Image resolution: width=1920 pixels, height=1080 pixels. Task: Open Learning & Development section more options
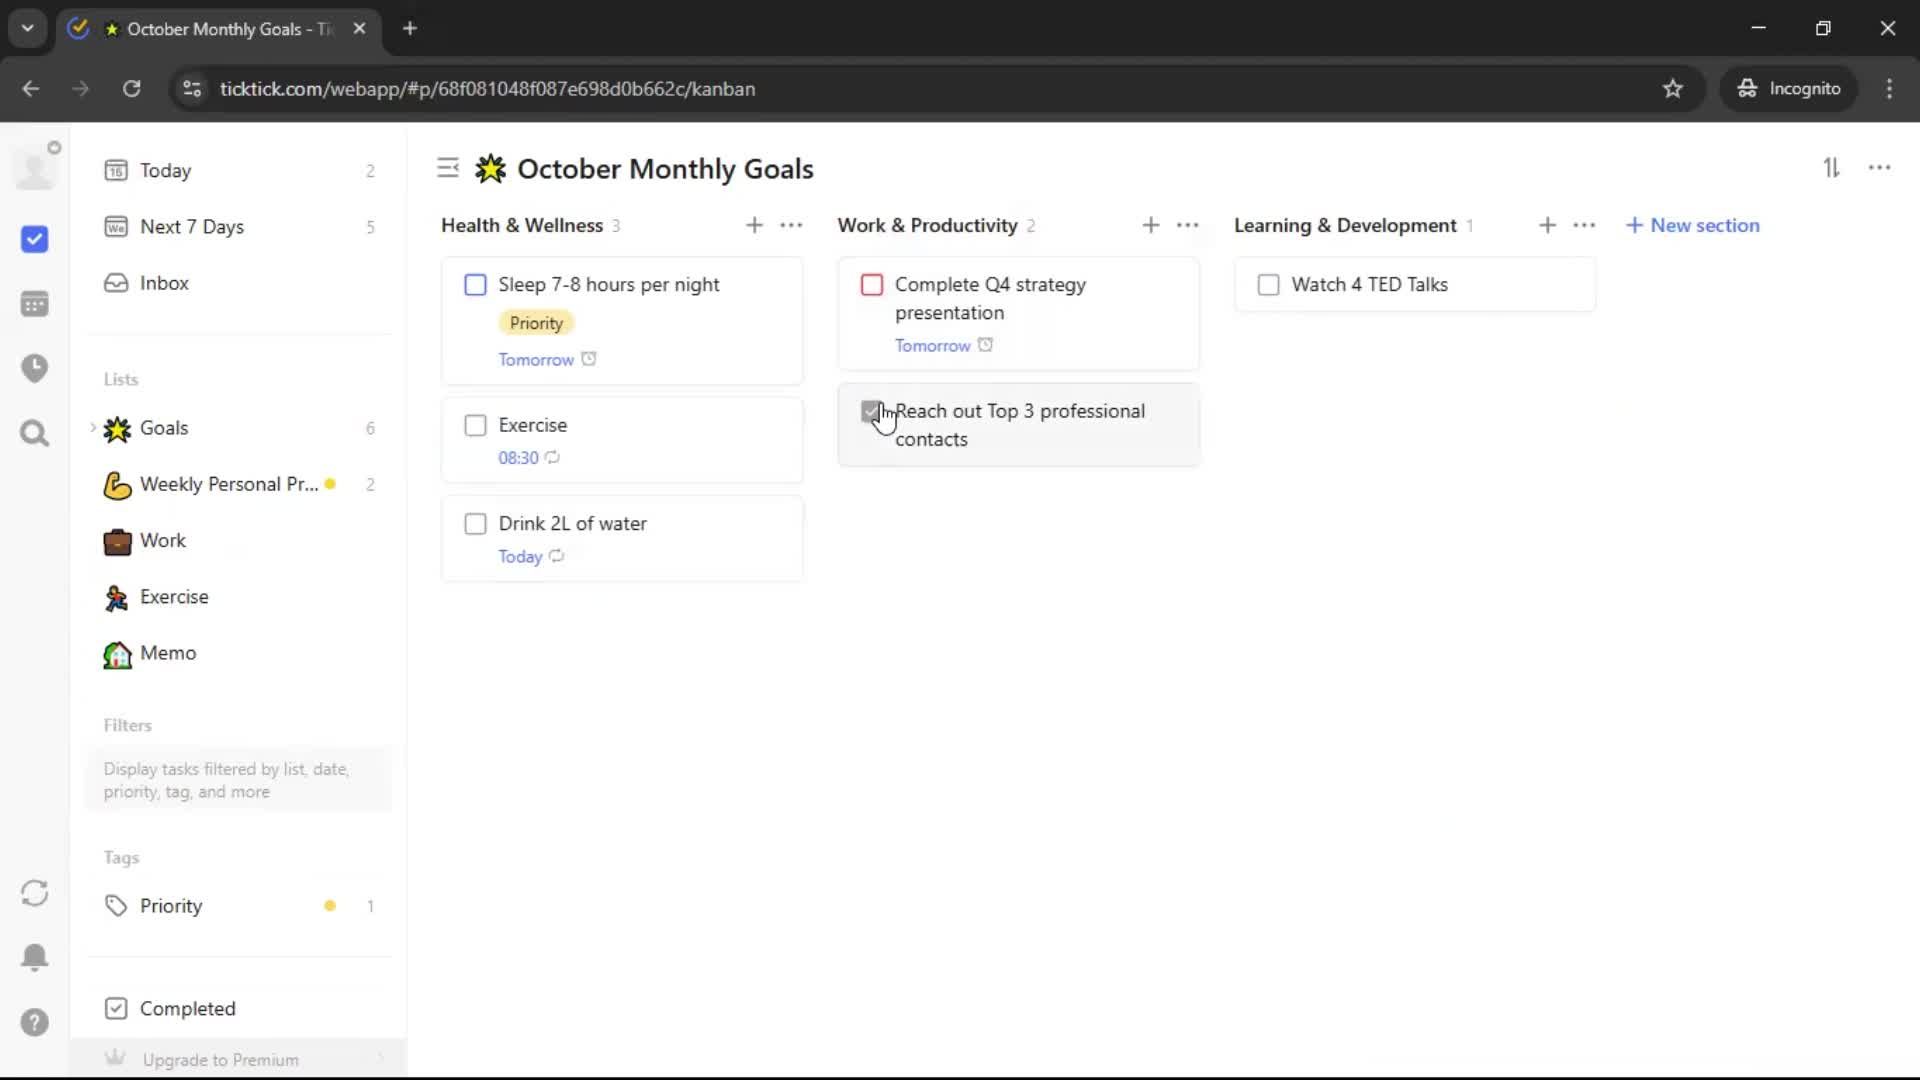click(1584, 226)
